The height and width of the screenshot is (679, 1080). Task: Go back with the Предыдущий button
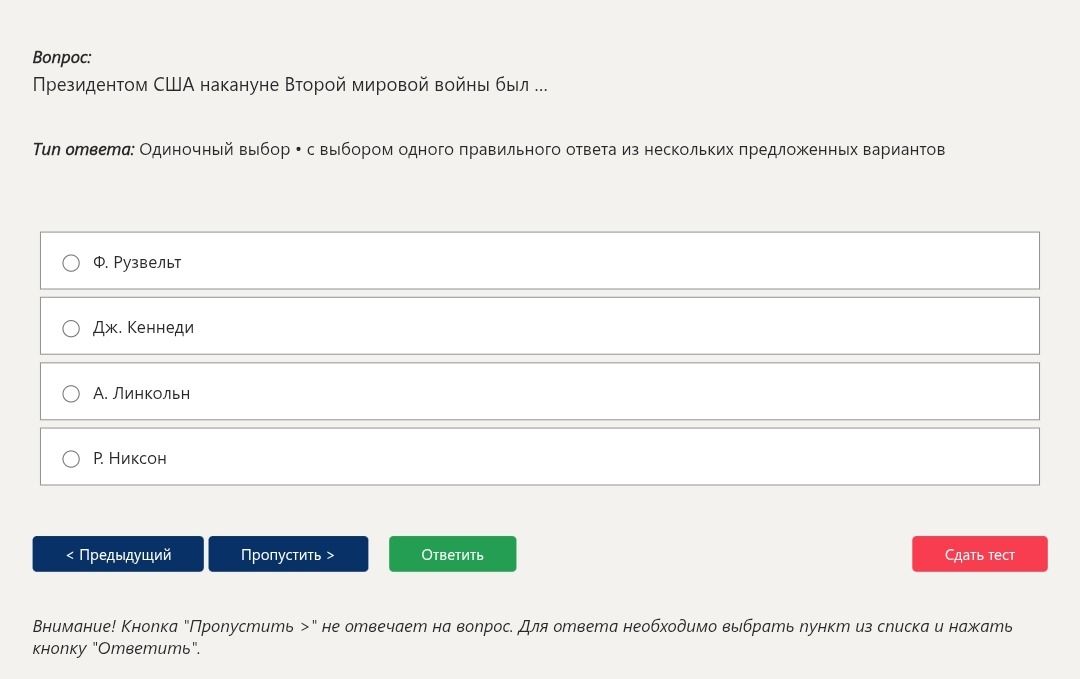click(118, 554)
